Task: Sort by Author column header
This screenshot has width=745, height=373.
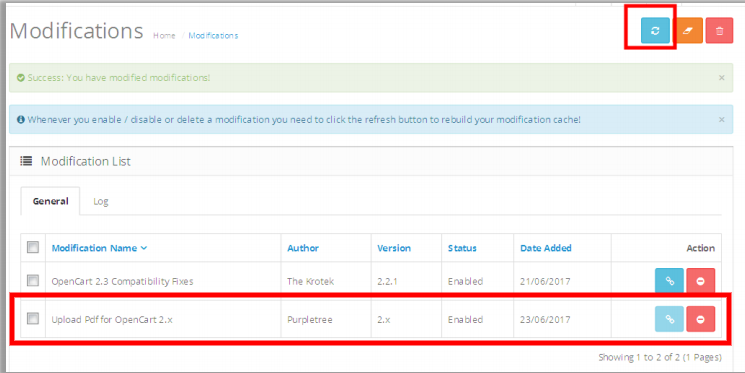Action: pos(303,248)
